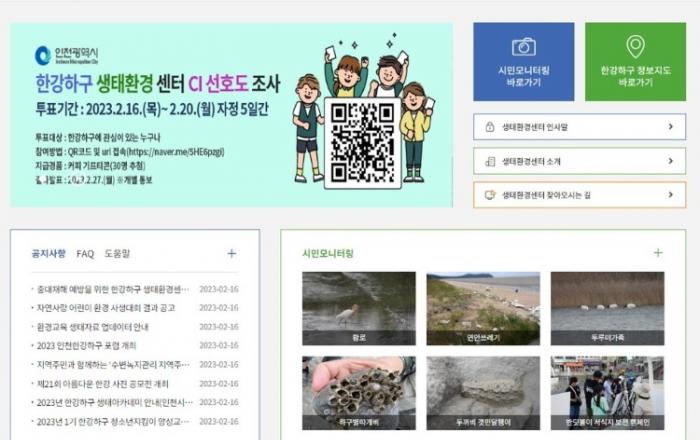Click the camera icon for 시민모니터링 바로가기

tap(523, 47)
